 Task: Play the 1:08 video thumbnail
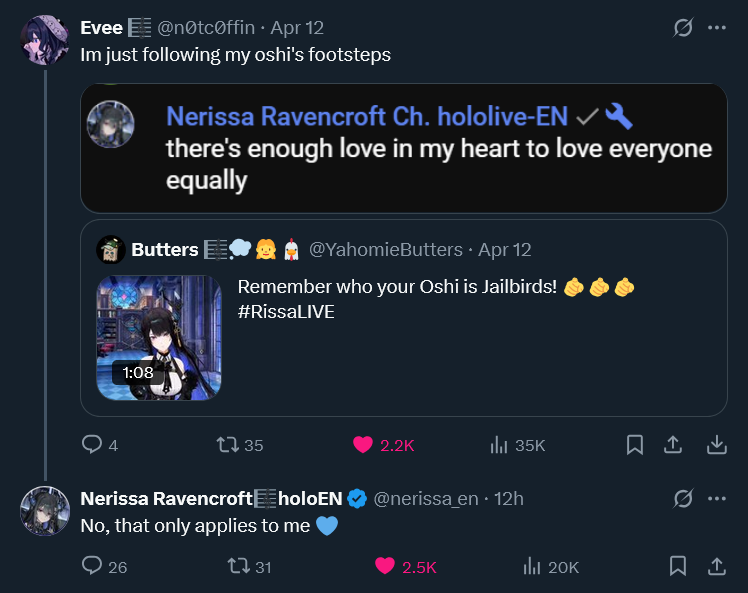159,338
